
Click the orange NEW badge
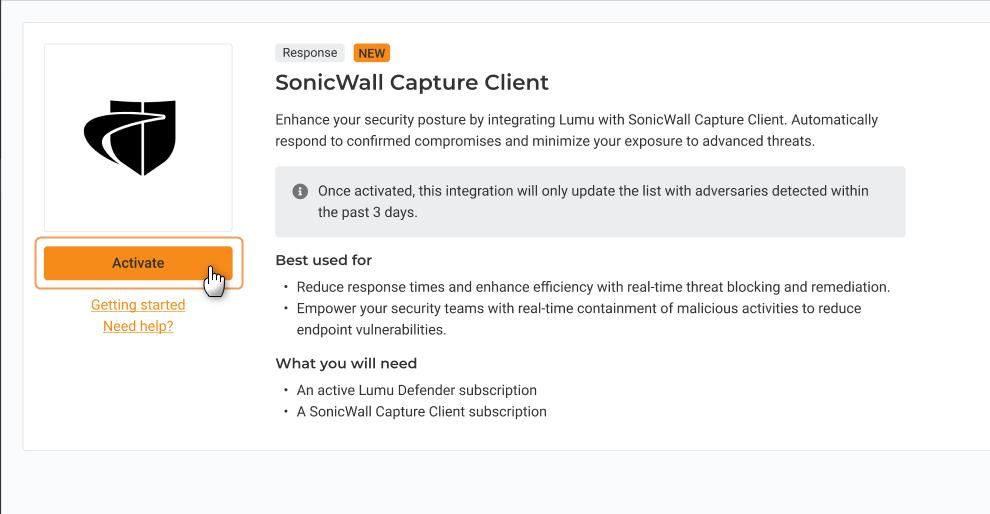372,53
